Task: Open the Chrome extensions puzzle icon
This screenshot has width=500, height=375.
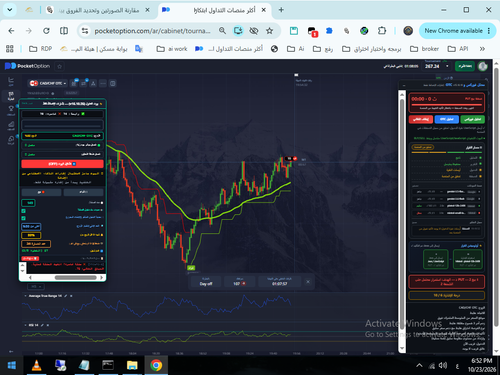Action: (x=382, y=31)
